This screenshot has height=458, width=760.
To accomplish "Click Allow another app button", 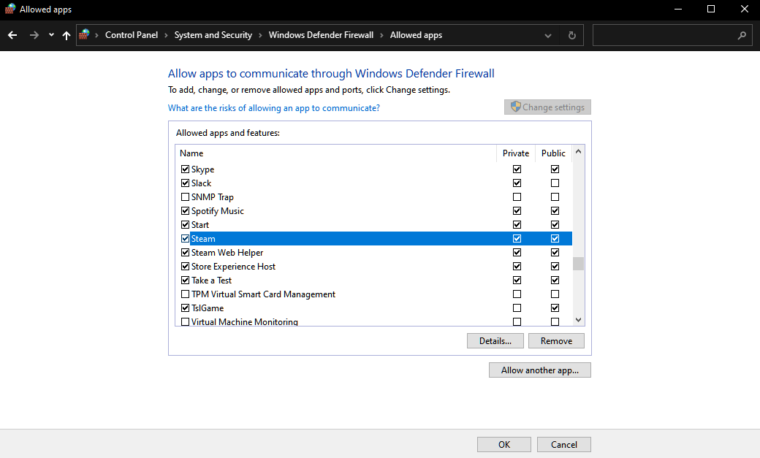I will click(x=540, y=370).
